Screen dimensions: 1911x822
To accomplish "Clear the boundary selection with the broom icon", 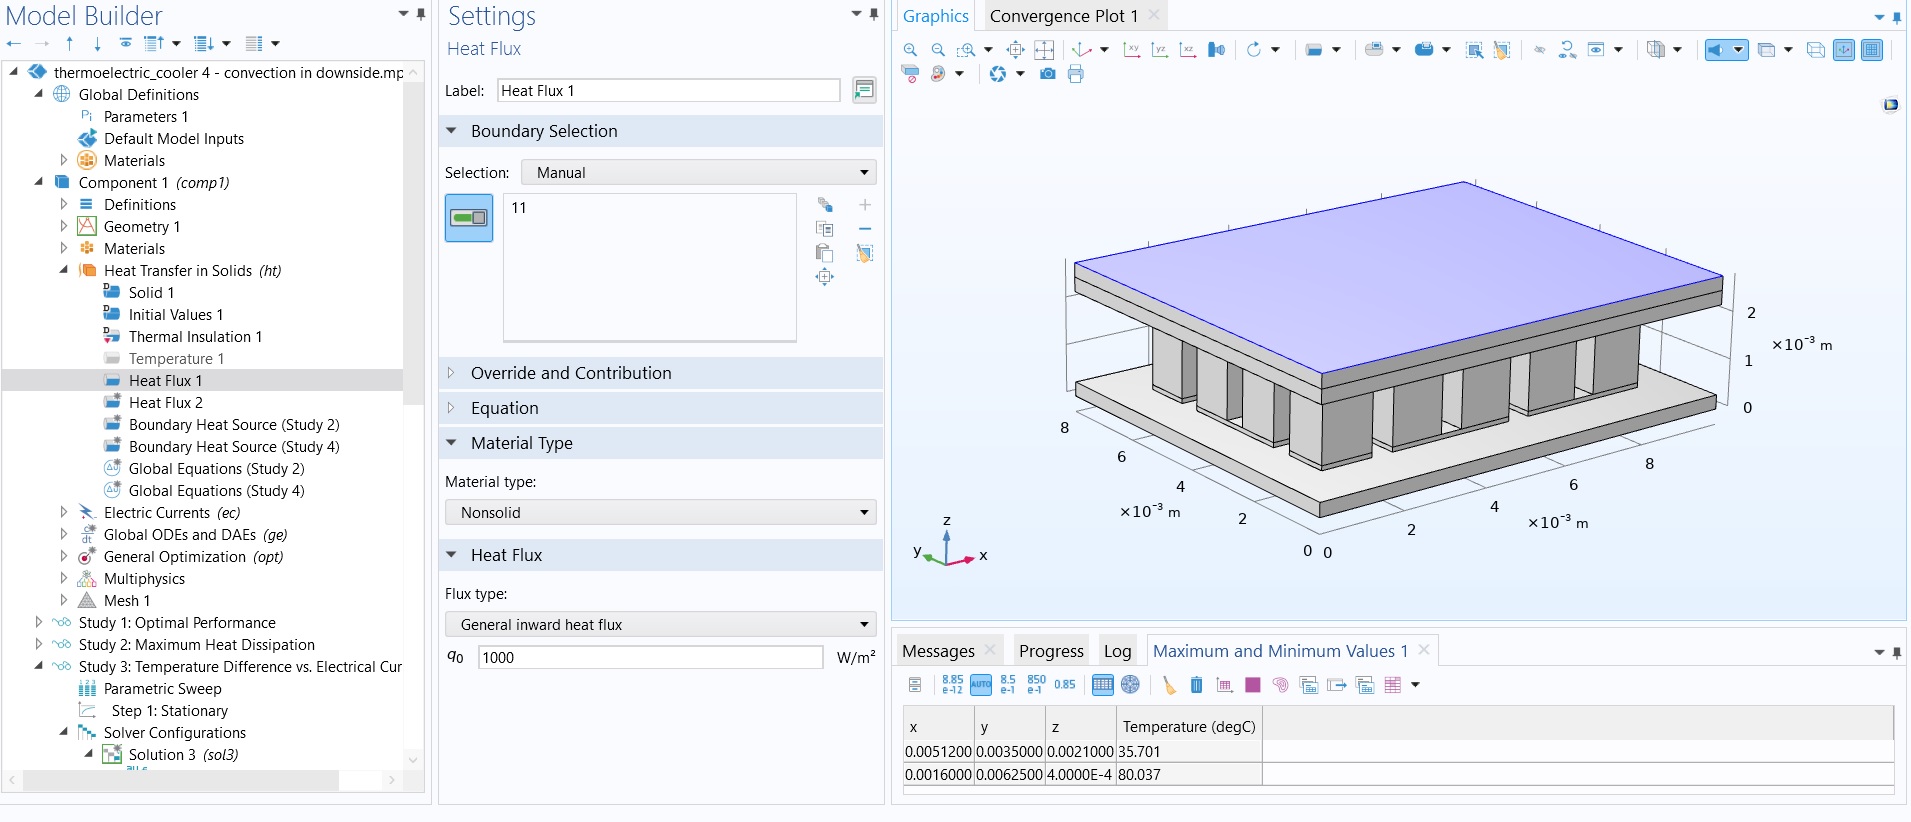I will pyautogui.click(x=865, y=253).
